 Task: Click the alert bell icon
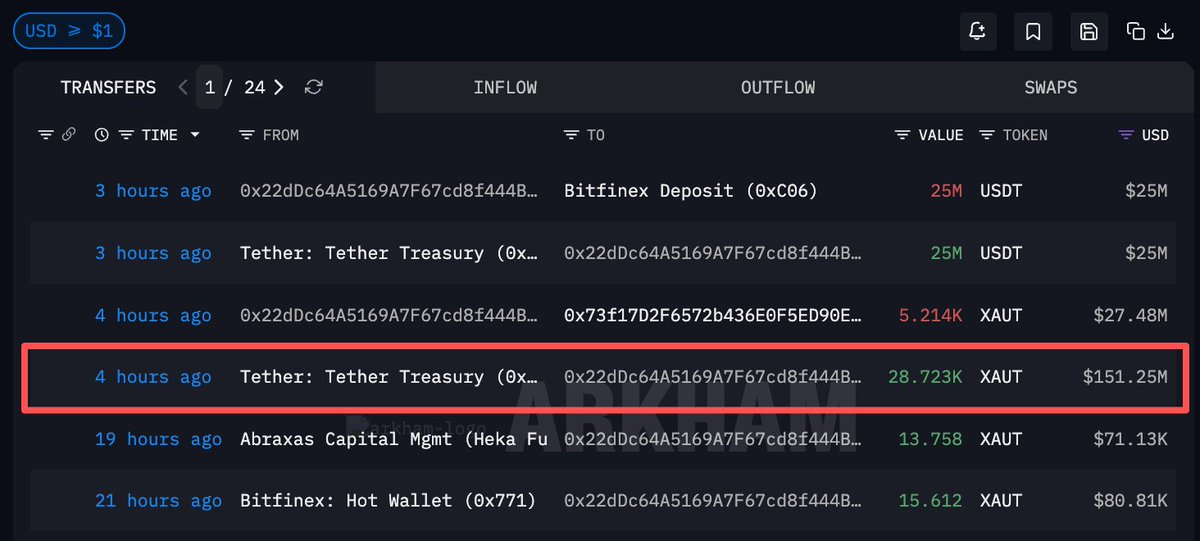[977, 31]
